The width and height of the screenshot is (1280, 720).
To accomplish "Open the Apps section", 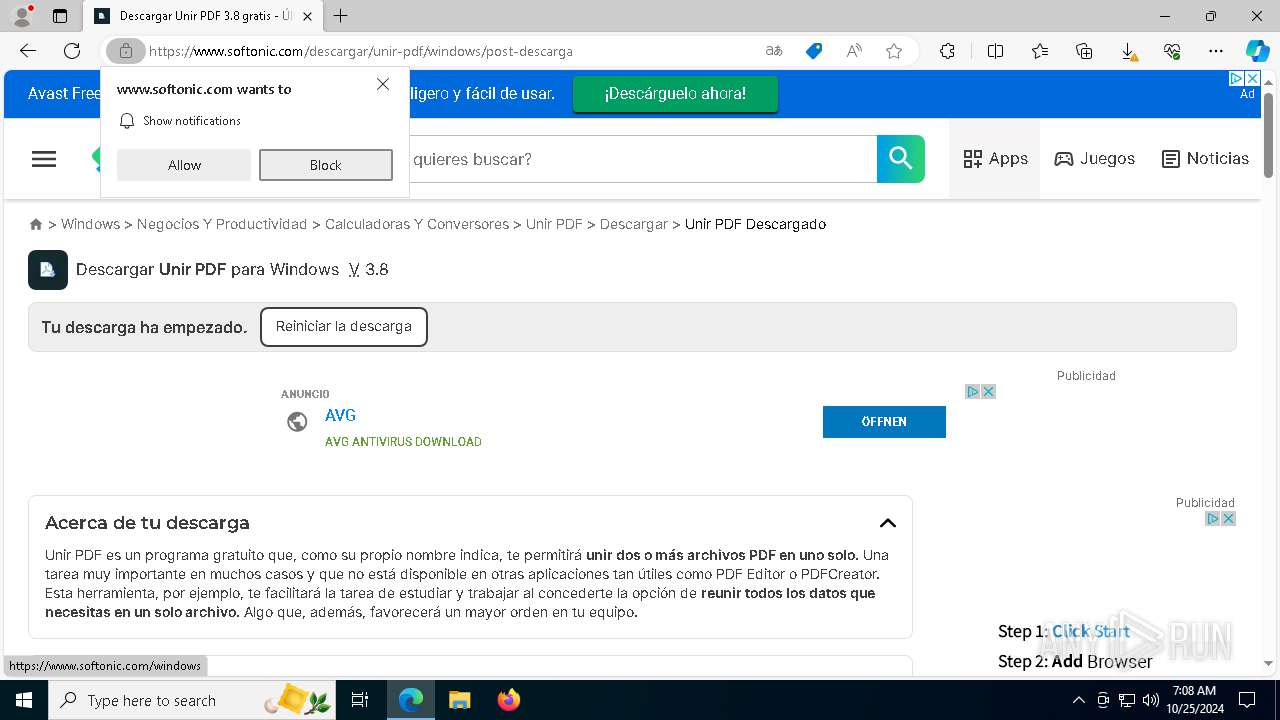I will (x=995, y=159).
